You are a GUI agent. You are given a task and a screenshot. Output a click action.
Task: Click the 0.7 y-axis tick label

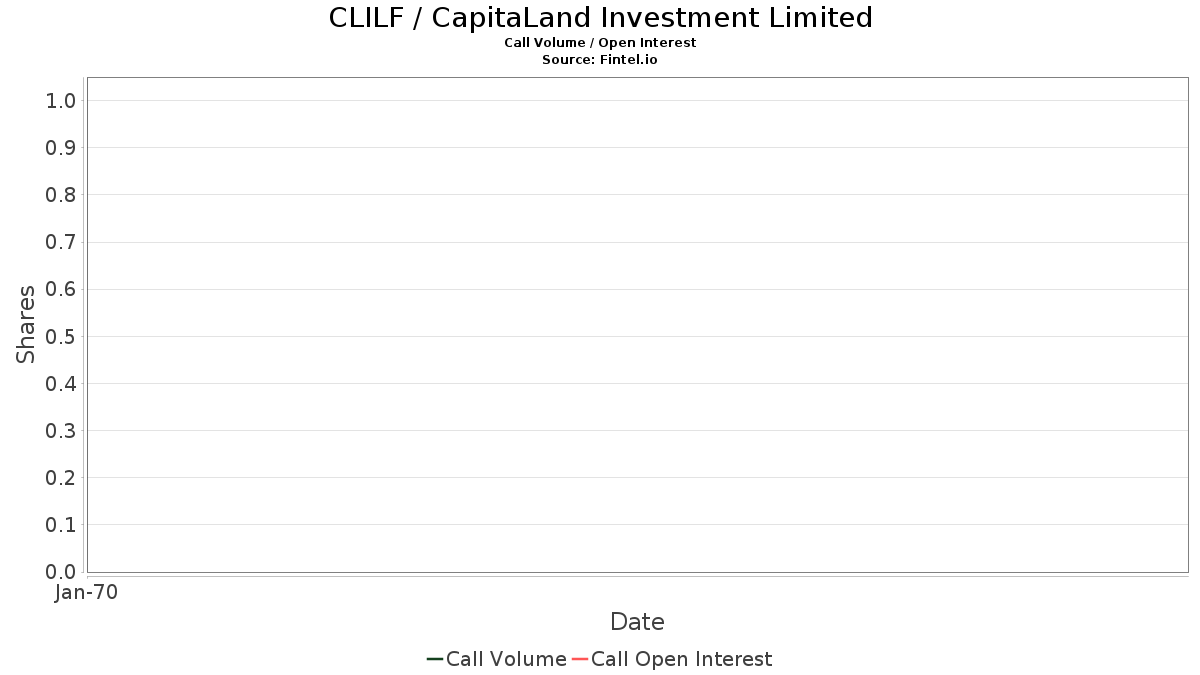coord(61,242)
